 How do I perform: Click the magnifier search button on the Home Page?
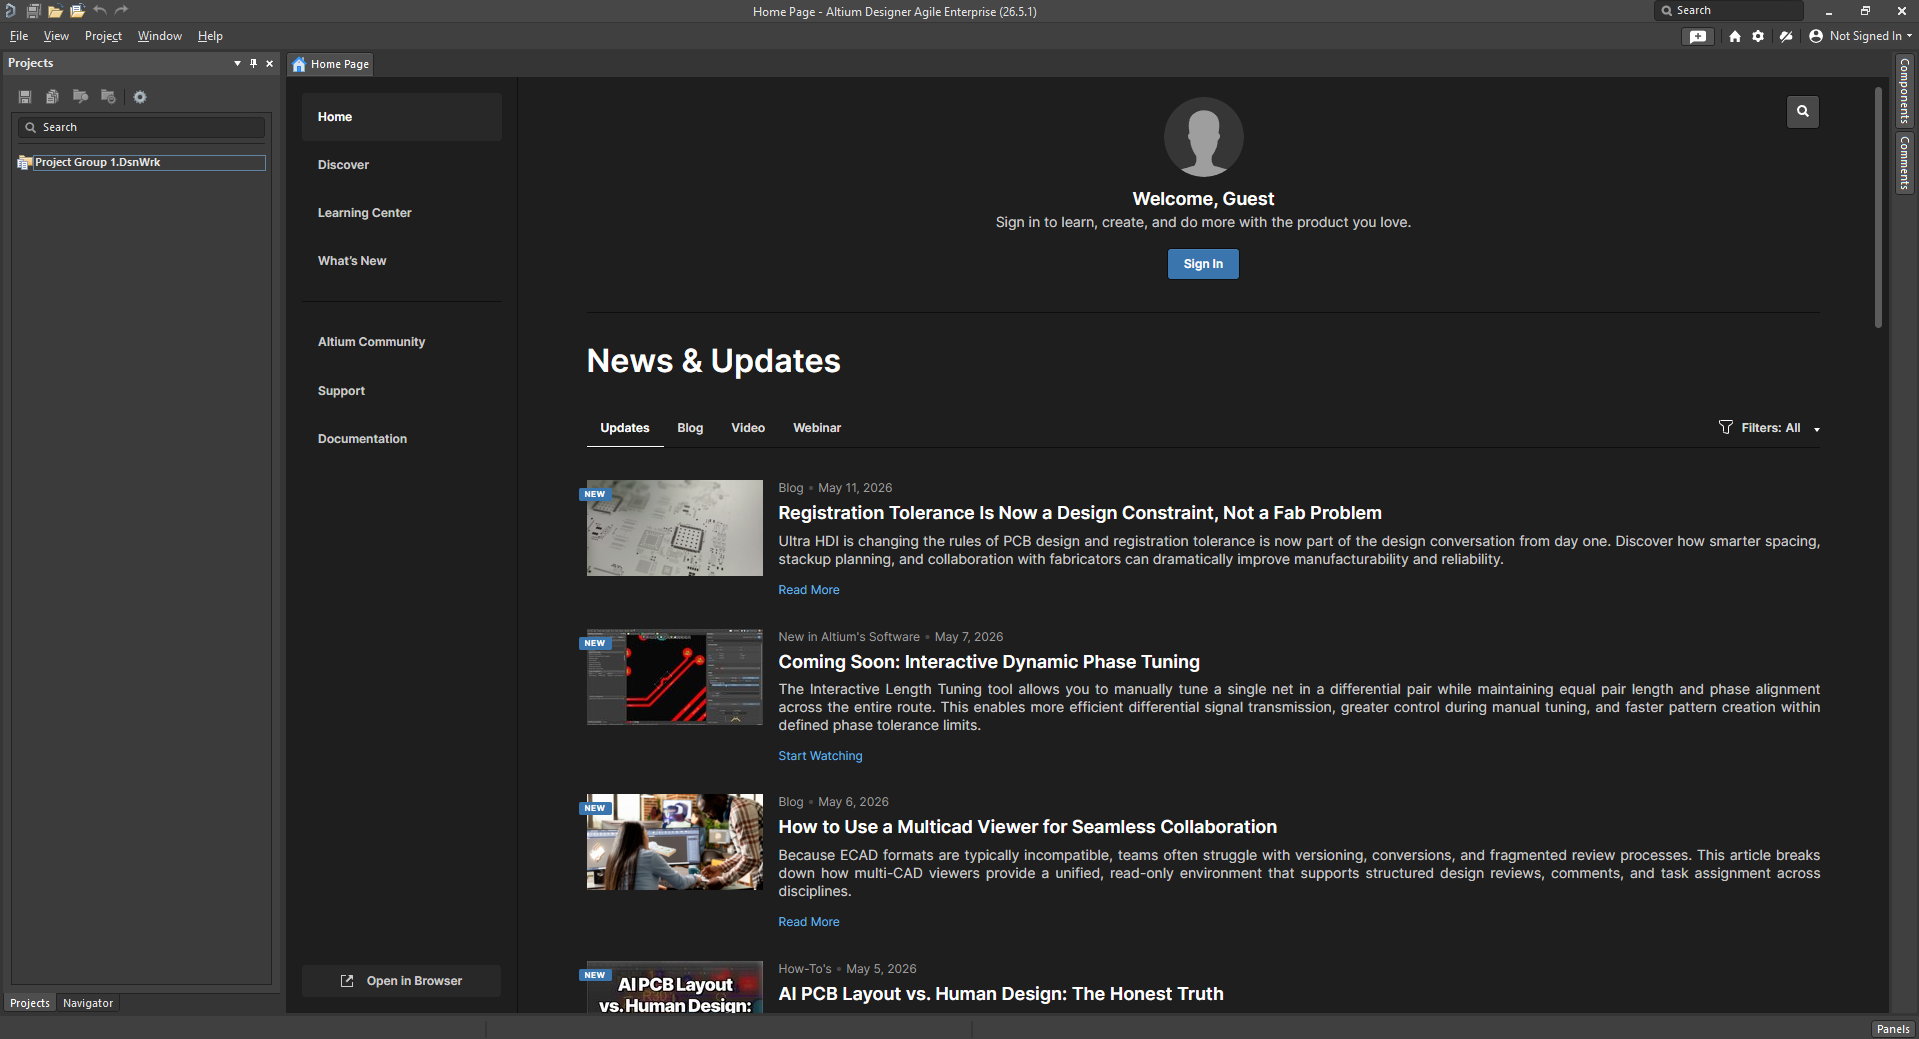pos(1803,111)
